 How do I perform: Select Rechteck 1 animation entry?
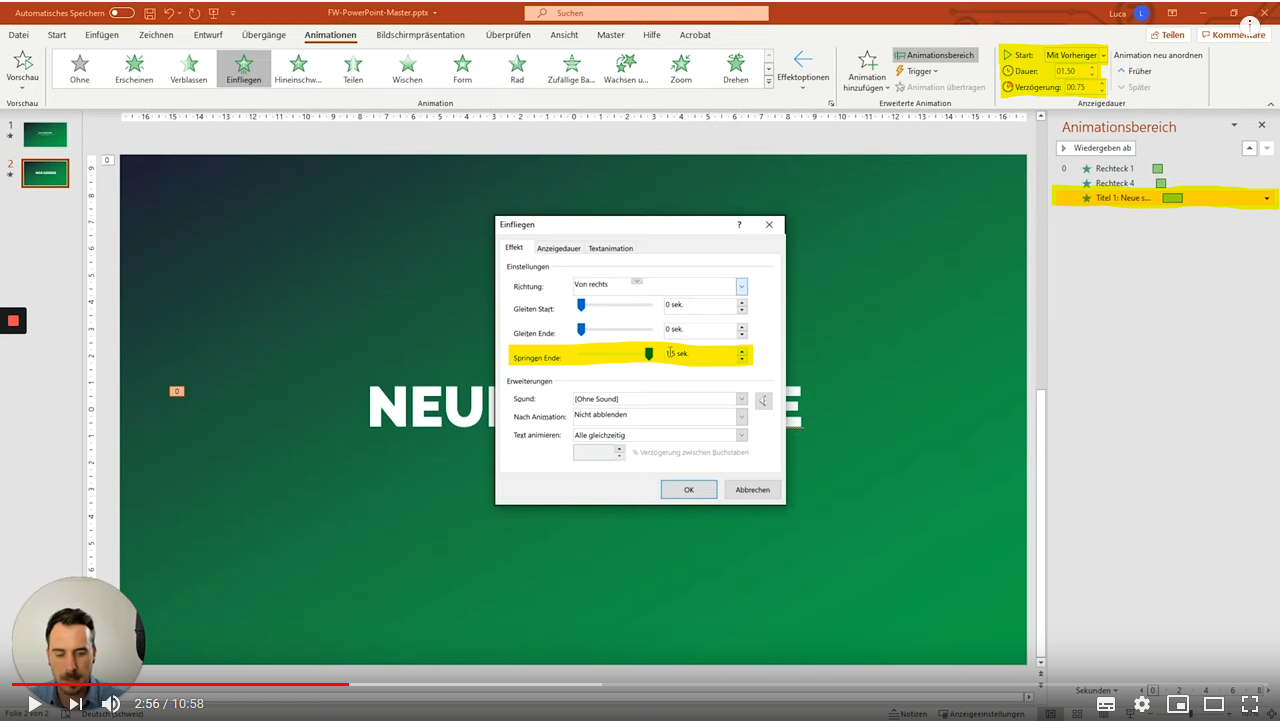coord(1113,169)
